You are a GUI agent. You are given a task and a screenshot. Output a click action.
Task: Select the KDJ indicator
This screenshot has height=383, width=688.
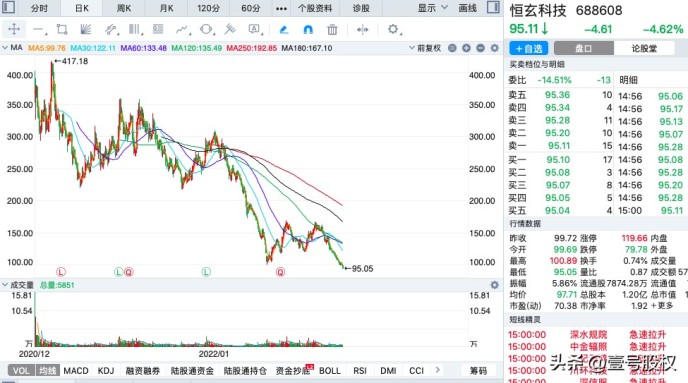pyautogui.click(x=106, y=371)
